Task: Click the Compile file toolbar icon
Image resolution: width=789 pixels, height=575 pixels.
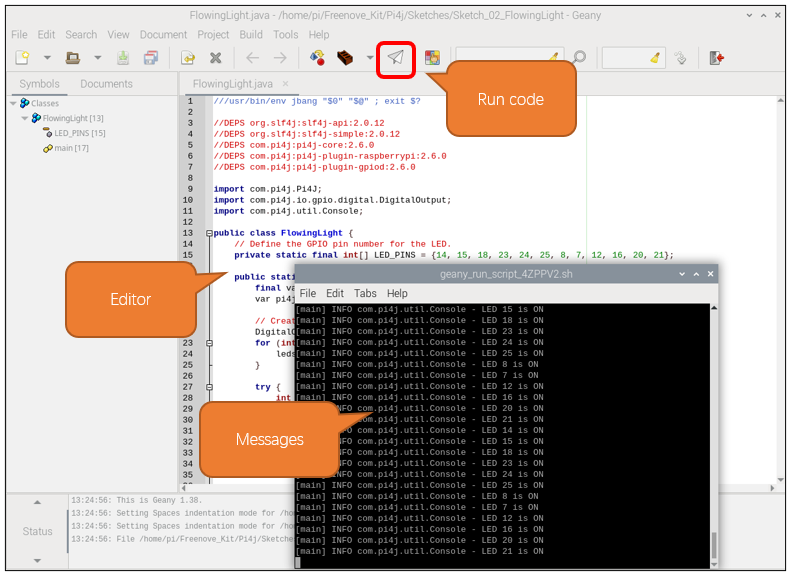Action: 317,58
